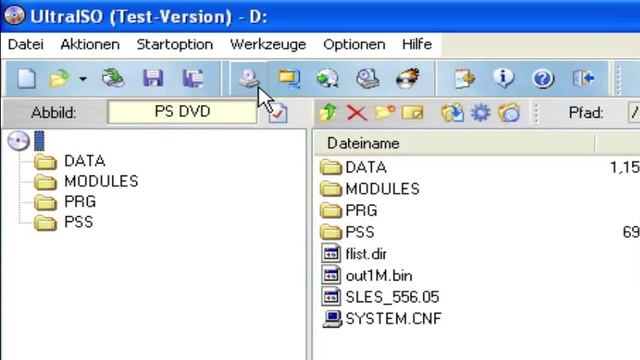Click the Save As multi-floppy icon

193,78
